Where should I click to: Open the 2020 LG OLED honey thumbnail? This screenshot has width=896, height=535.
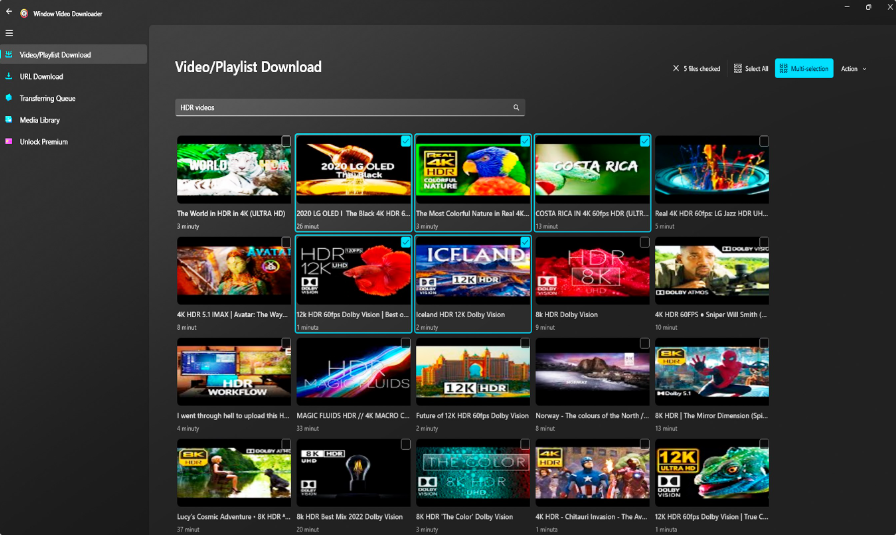353,170
